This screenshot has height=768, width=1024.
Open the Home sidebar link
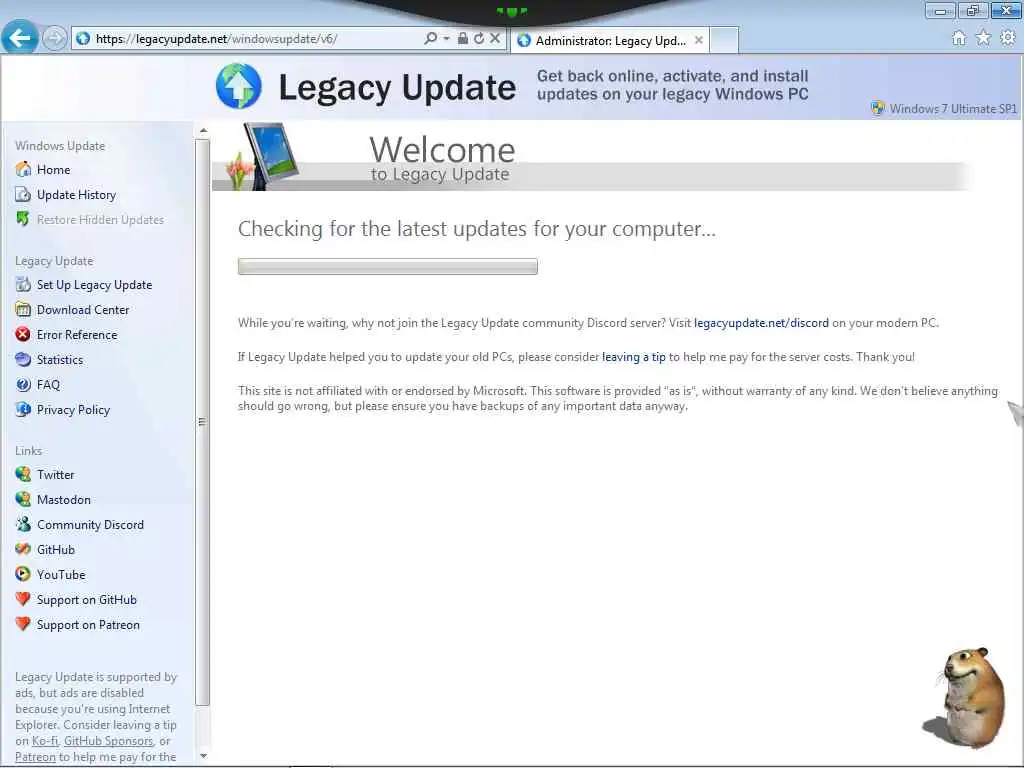pyautogui.click(x=54, y=170)
